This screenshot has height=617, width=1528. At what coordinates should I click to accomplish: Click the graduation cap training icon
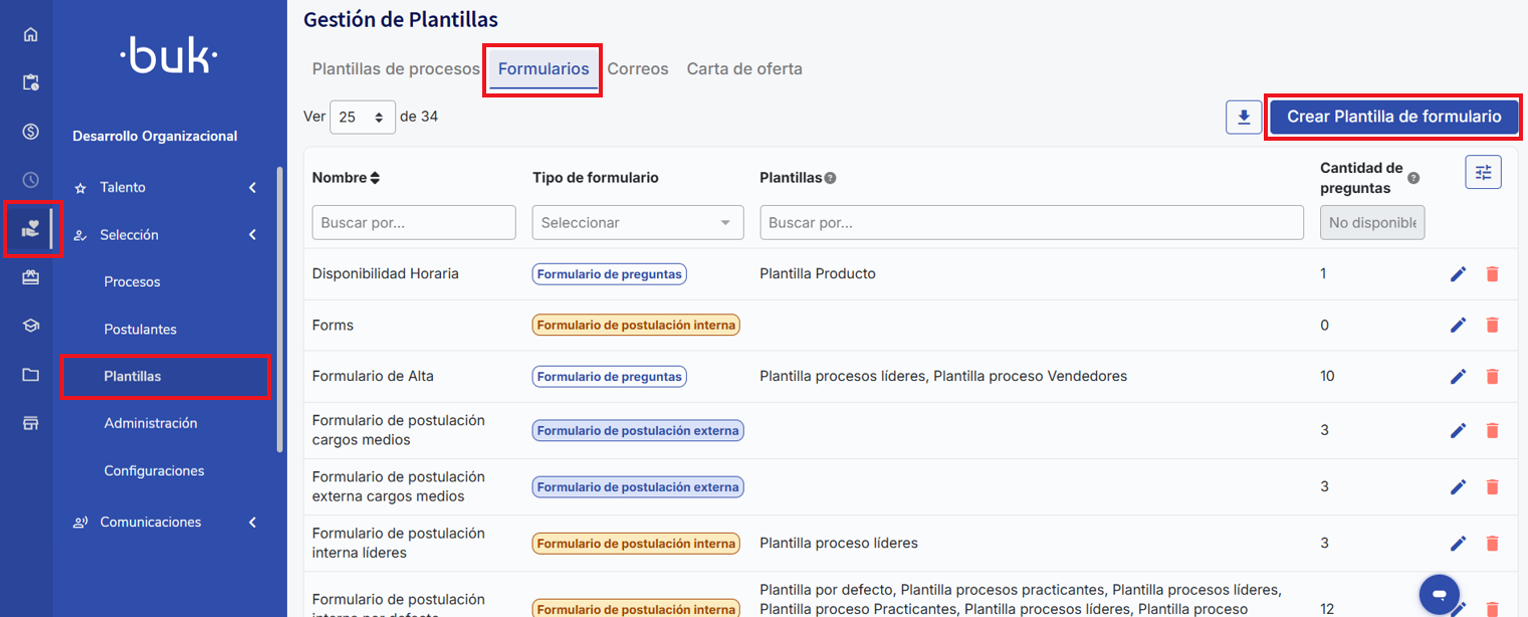(30, 326)
